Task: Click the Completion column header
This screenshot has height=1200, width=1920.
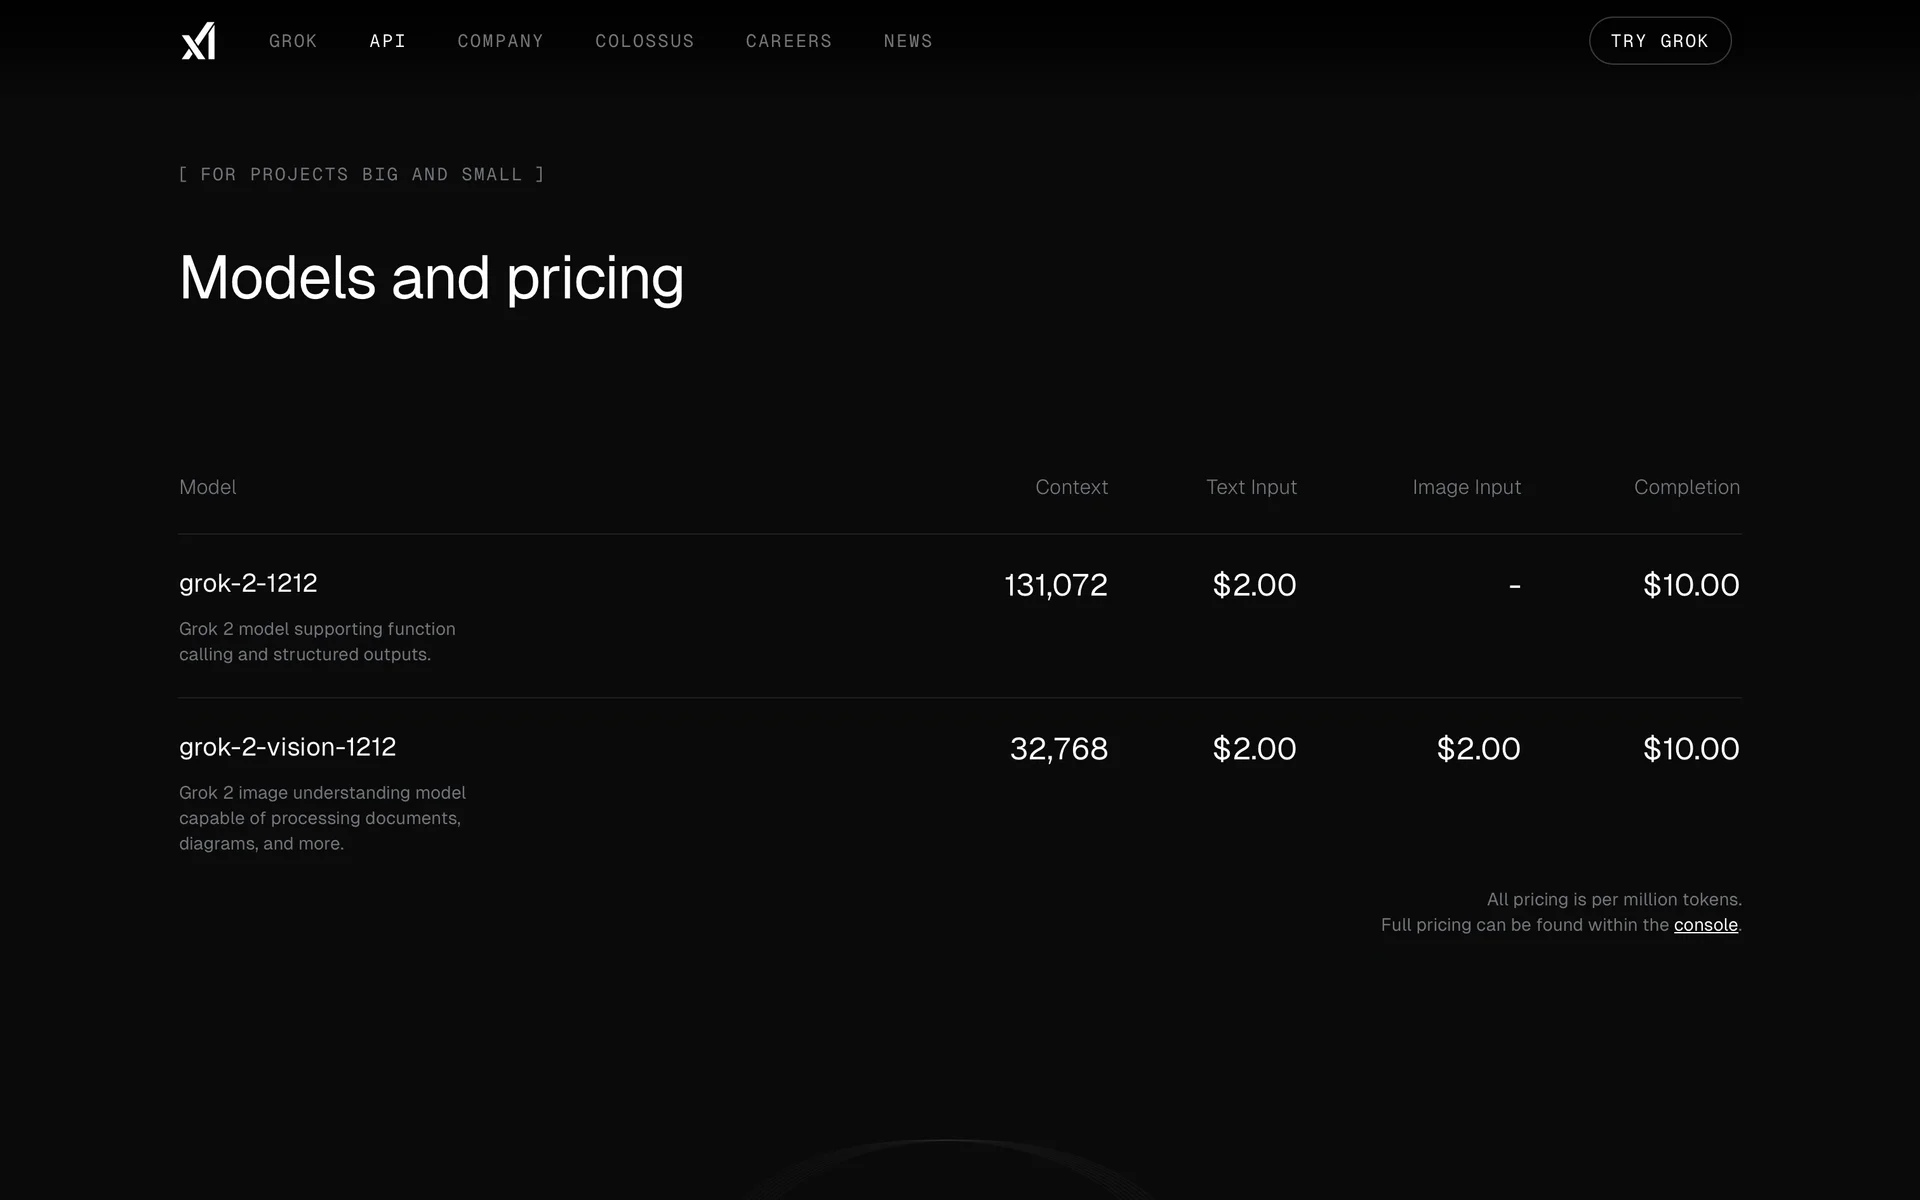Action: pos(1686,487)
